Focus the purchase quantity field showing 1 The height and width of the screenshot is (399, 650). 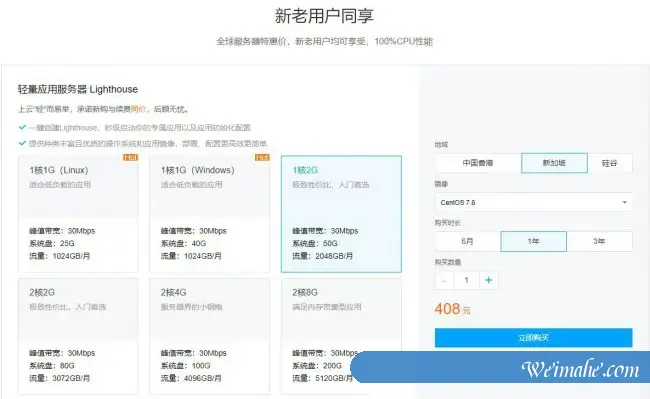tap(467, 281)
